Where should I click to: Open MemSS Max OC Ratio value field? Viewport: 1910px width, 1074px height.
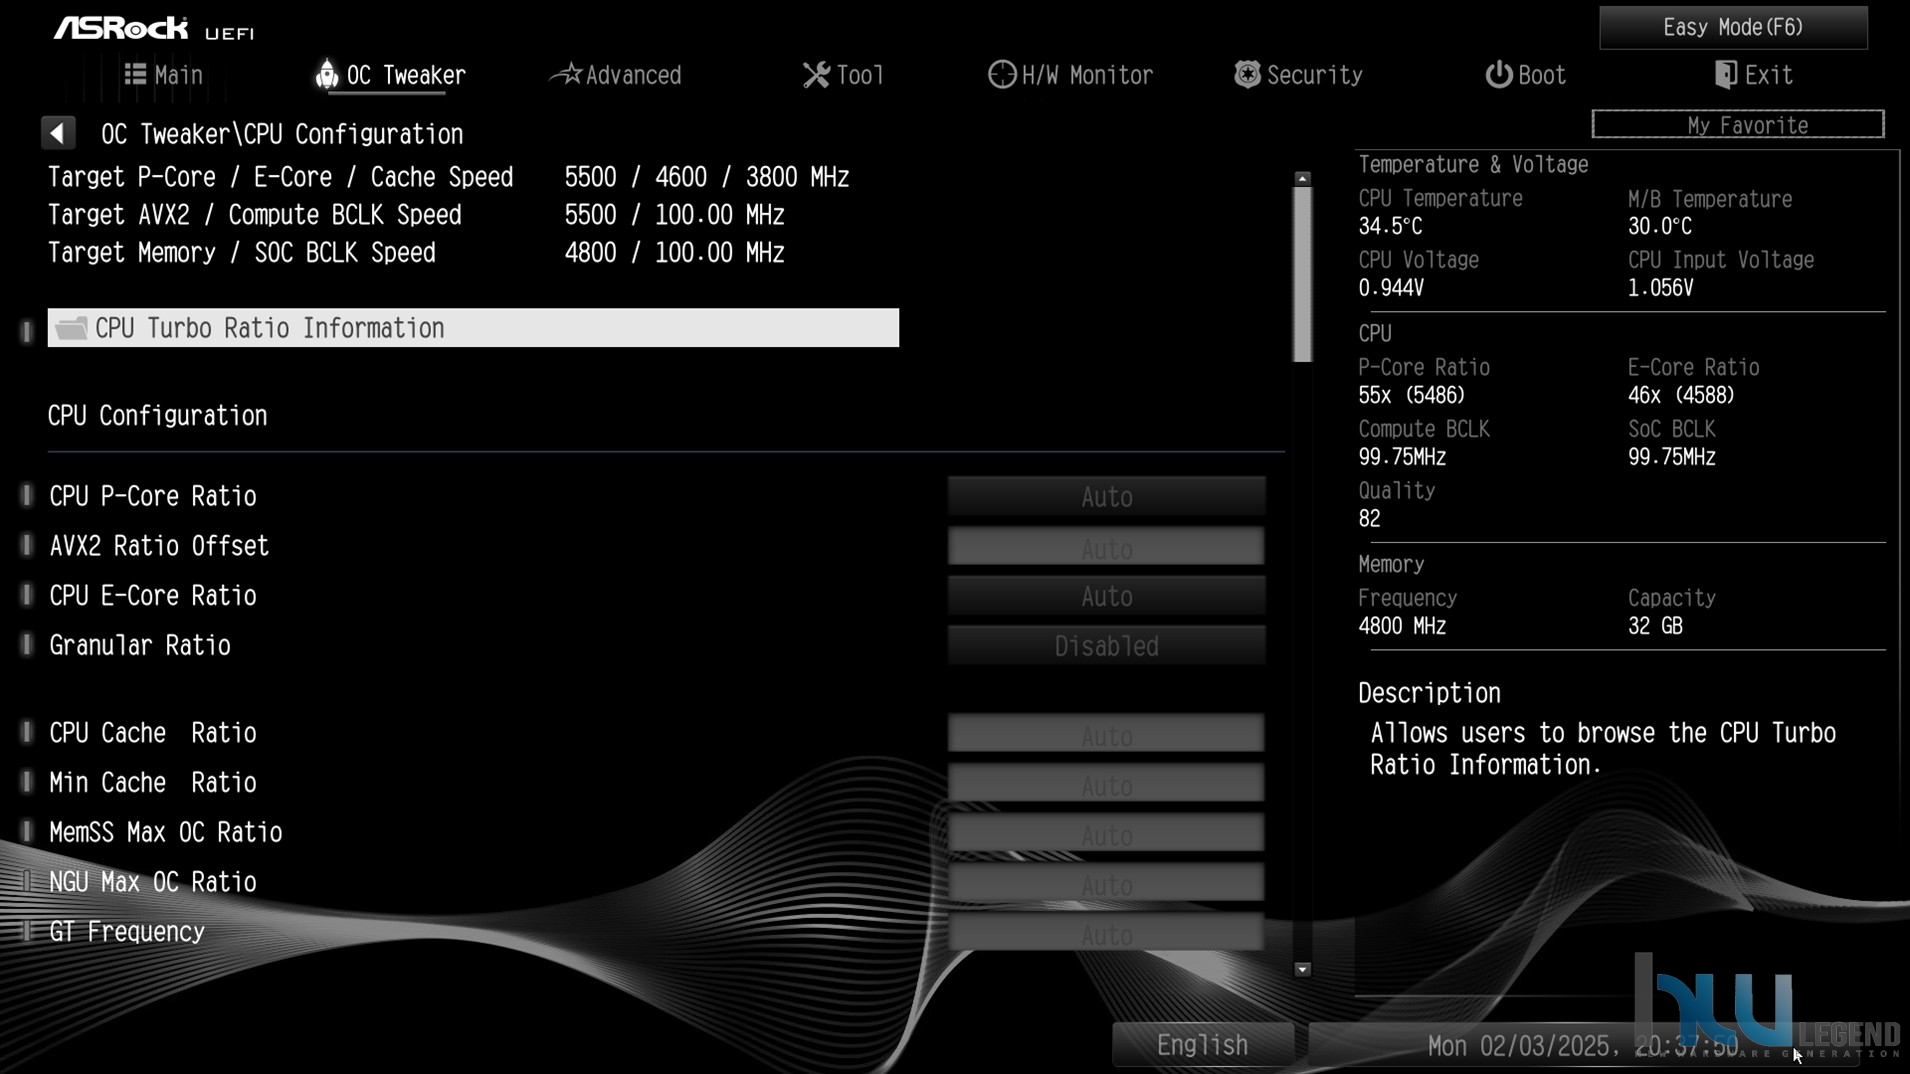point(1106,833)
